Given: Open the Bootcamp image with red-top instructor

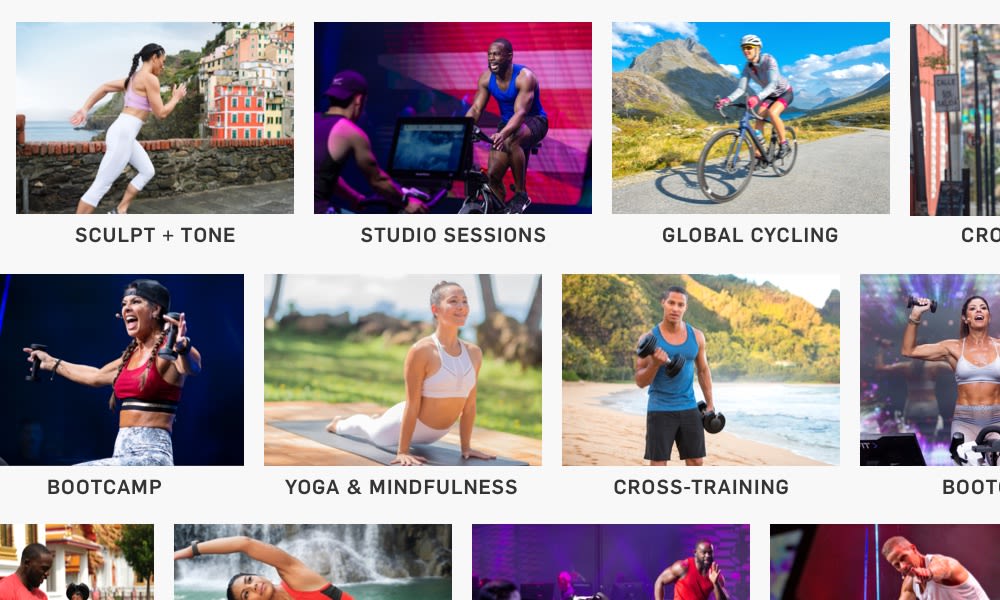Looking at the screenshot, I should pos(121,370).
